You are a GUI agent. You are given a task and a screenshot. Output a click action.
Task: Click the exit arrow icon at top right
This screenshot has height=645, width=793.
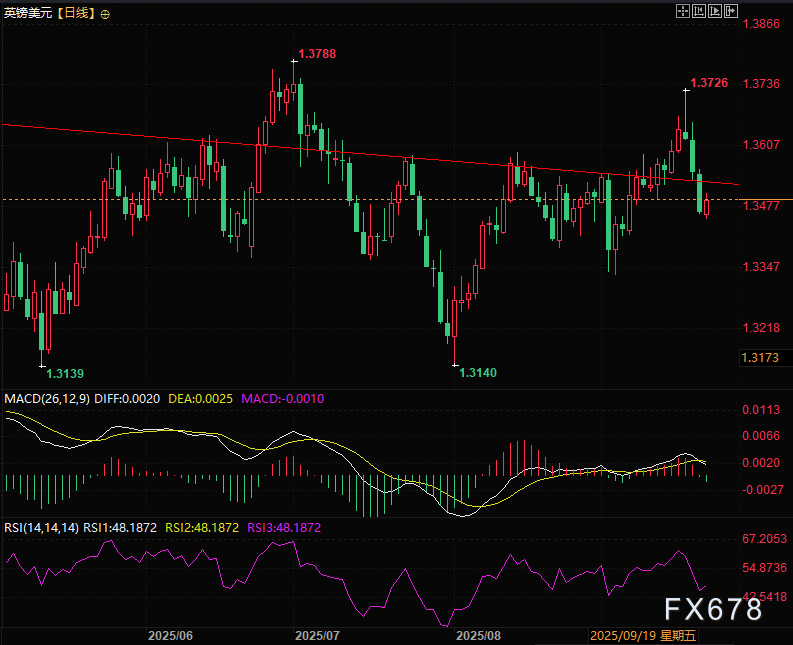click(x=730, y=12)
